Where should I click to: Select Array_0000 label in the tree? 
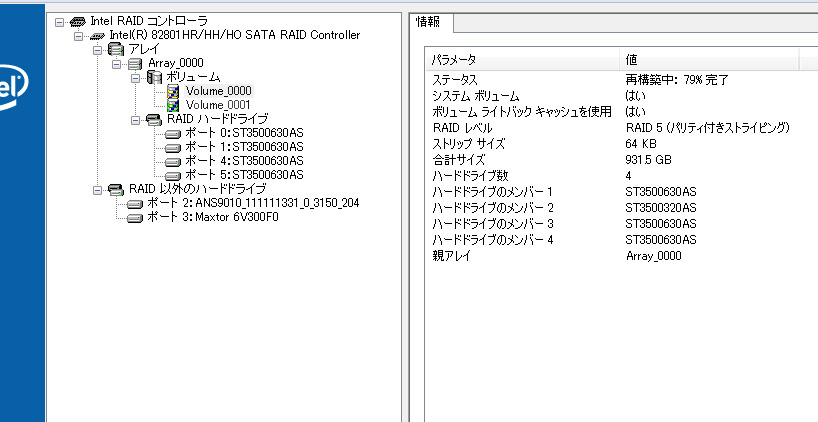click(176, 64)
